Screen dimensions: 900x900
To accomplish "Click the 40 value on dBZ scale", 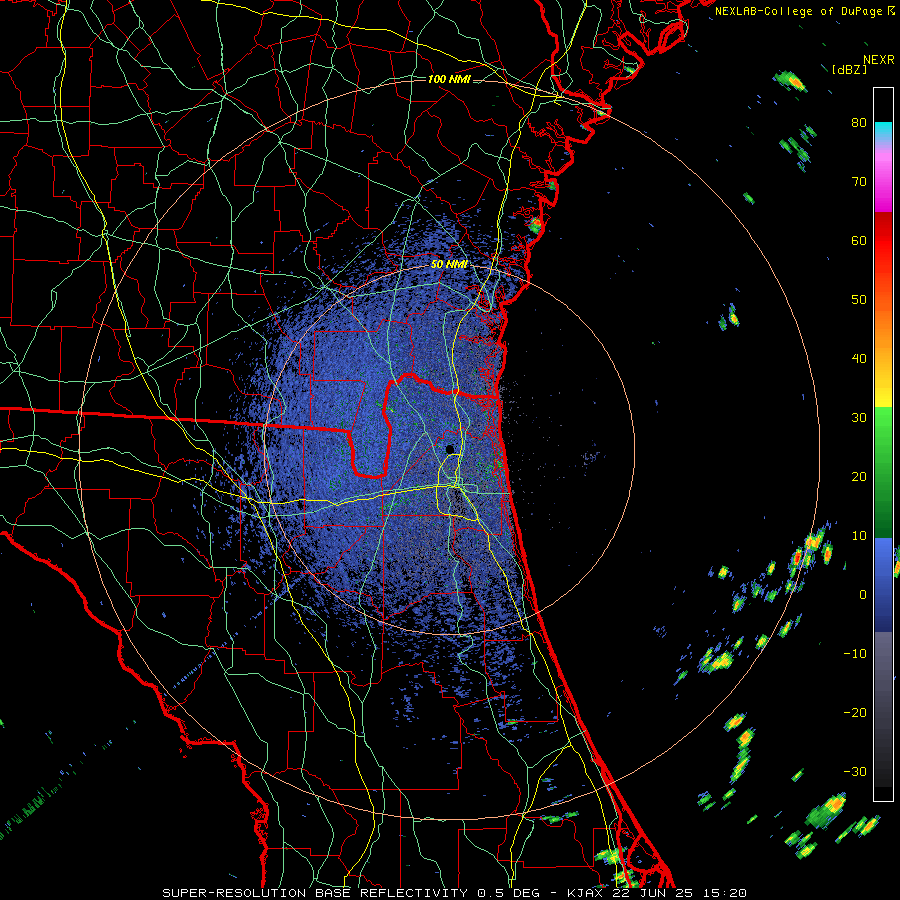I will tap(859, 359).
